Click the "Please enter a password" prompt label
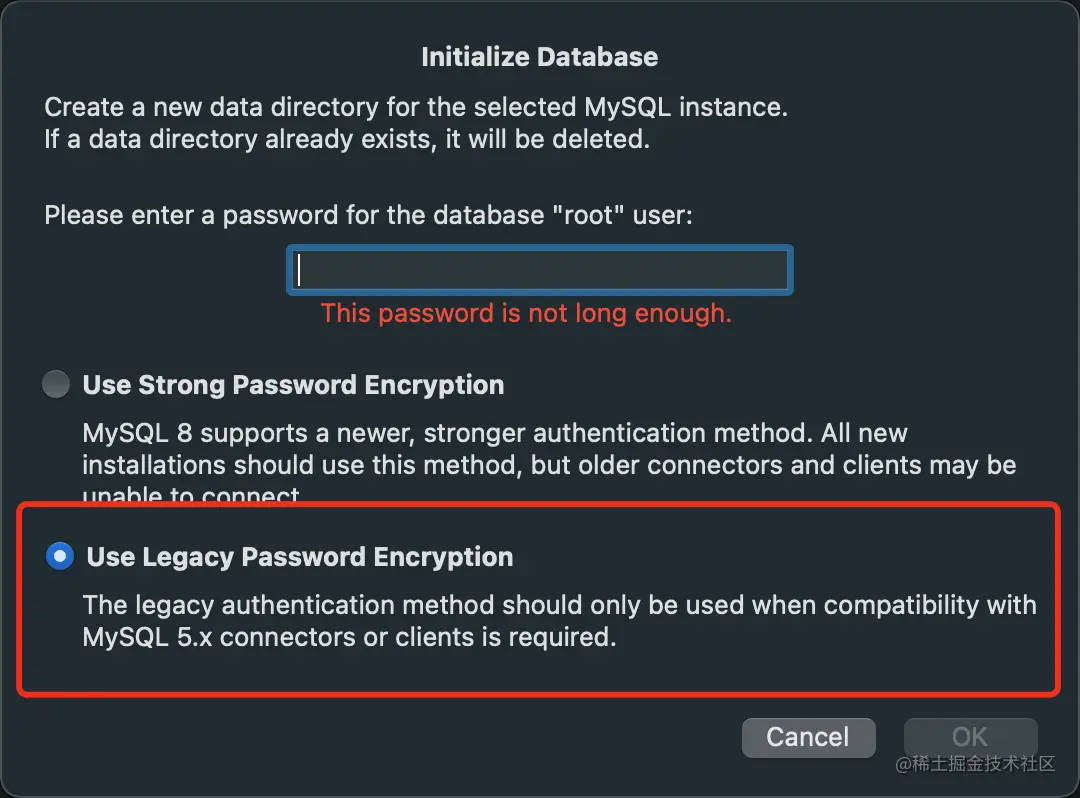Image resolution: width=1080 pixels, height=798 pixels. click(x=368, y=215)
